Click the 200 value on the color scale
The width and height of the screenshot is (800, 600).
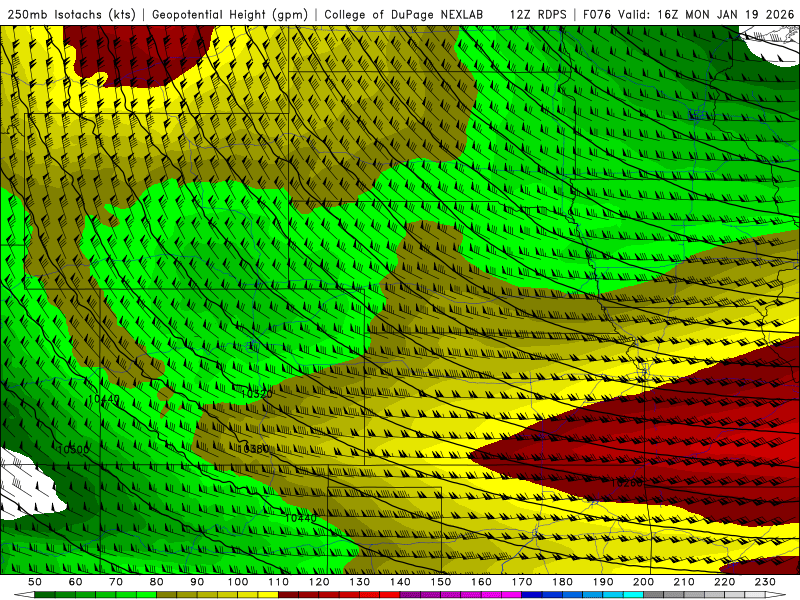644,582
